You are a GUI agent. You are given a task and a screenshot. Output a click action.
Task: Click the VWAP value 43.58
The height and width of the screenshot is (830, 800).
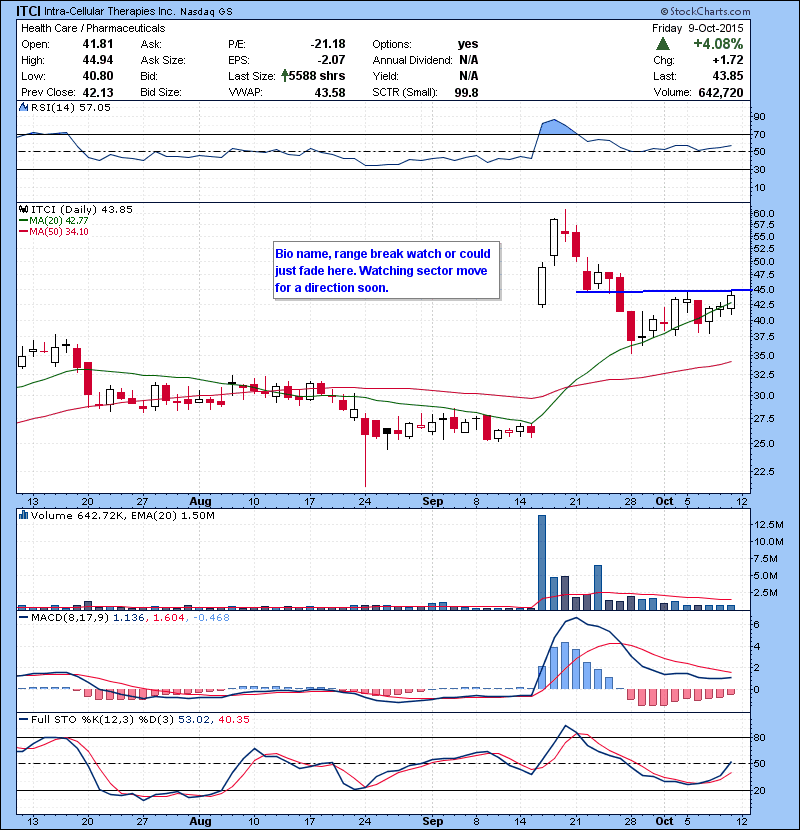(330, 92)
